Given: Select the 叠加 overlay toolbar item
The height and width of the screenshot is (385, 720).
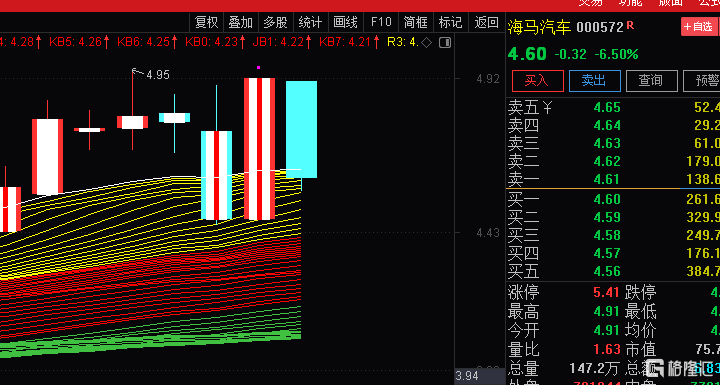Looking at the screenshot, I should [241, 22].
